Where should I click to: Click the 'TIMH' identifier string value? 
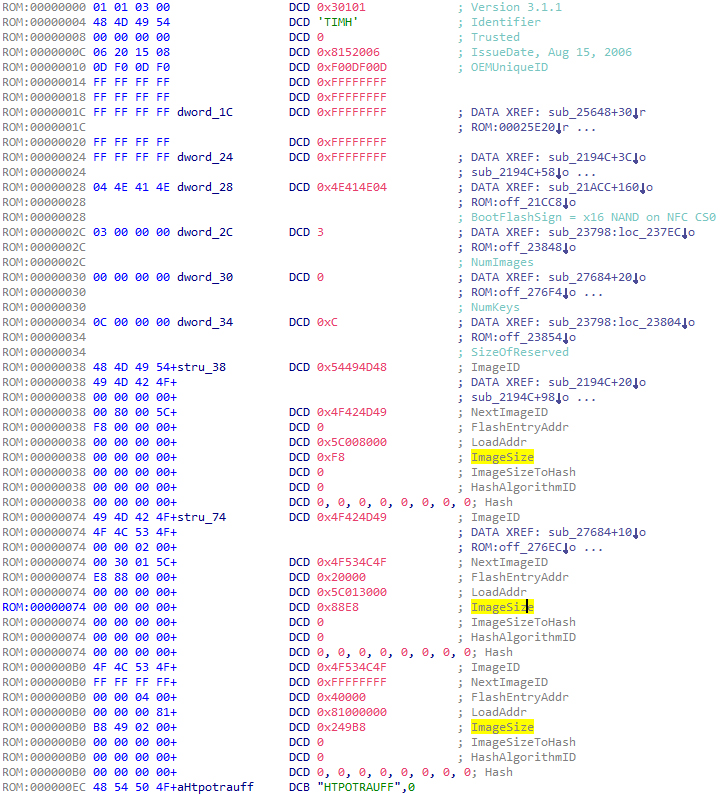click(338, 22)
